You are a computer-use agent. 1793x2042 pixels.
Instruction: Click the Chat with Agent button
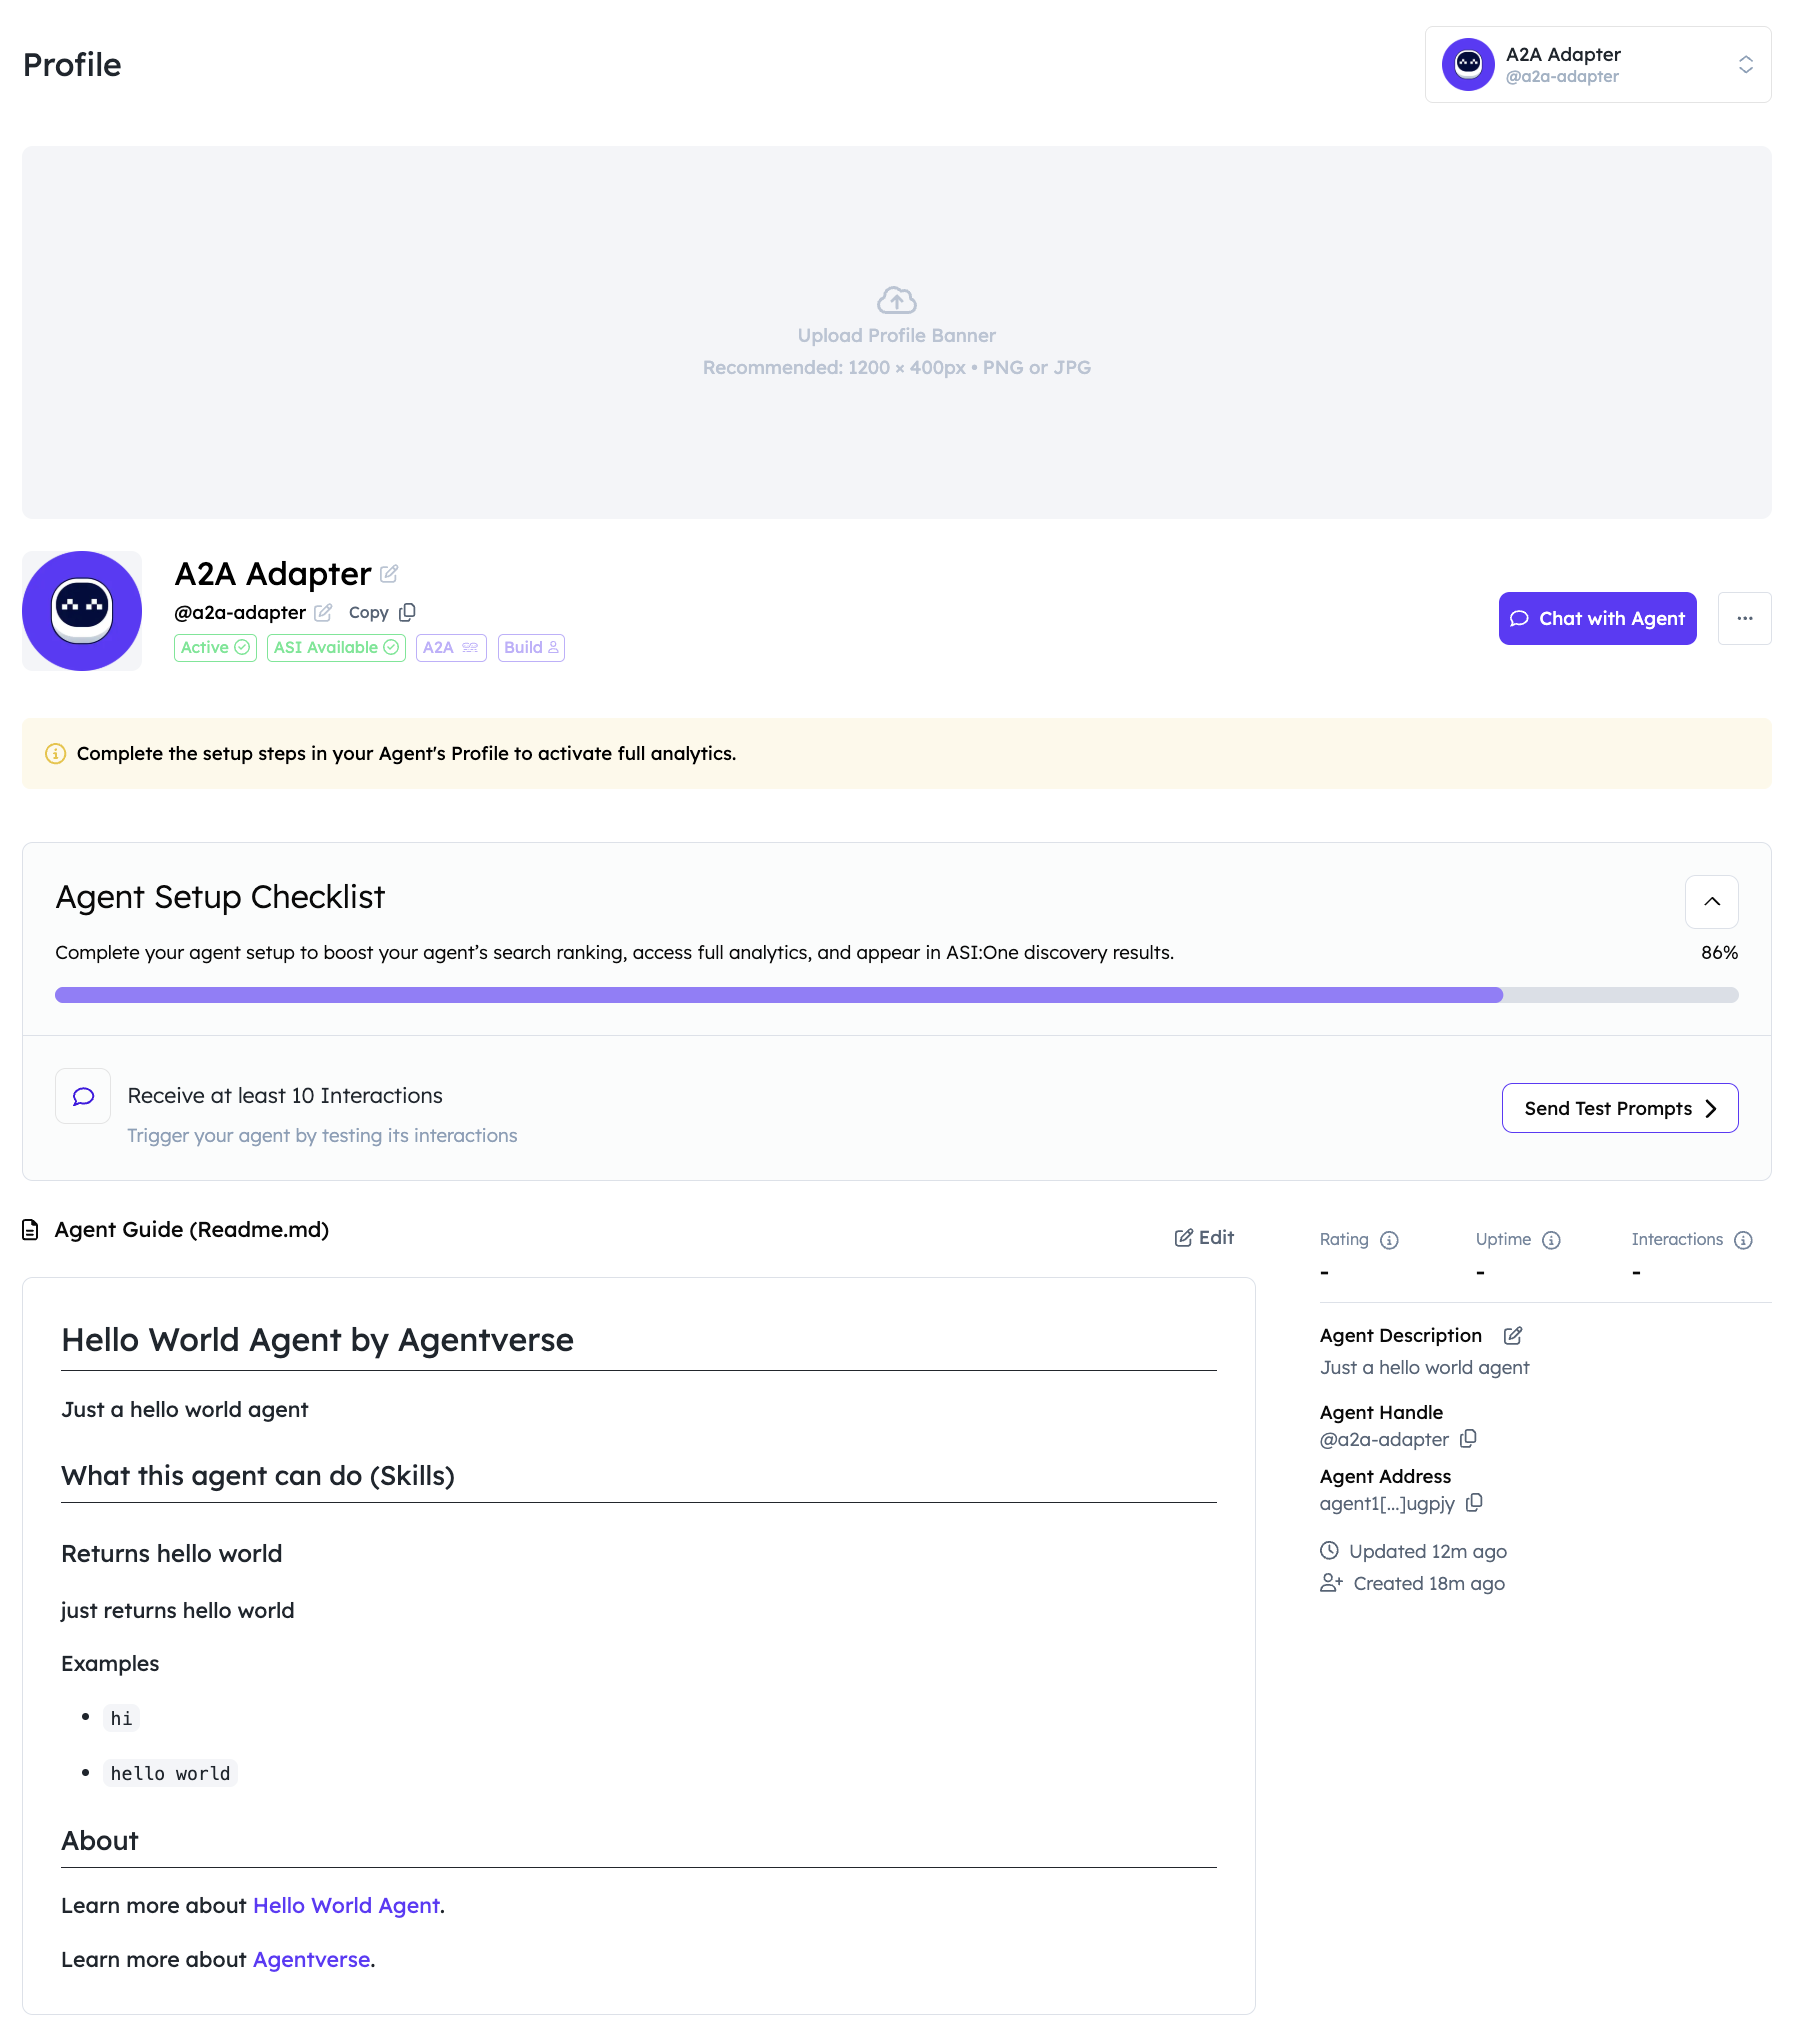coord(1597,618)
